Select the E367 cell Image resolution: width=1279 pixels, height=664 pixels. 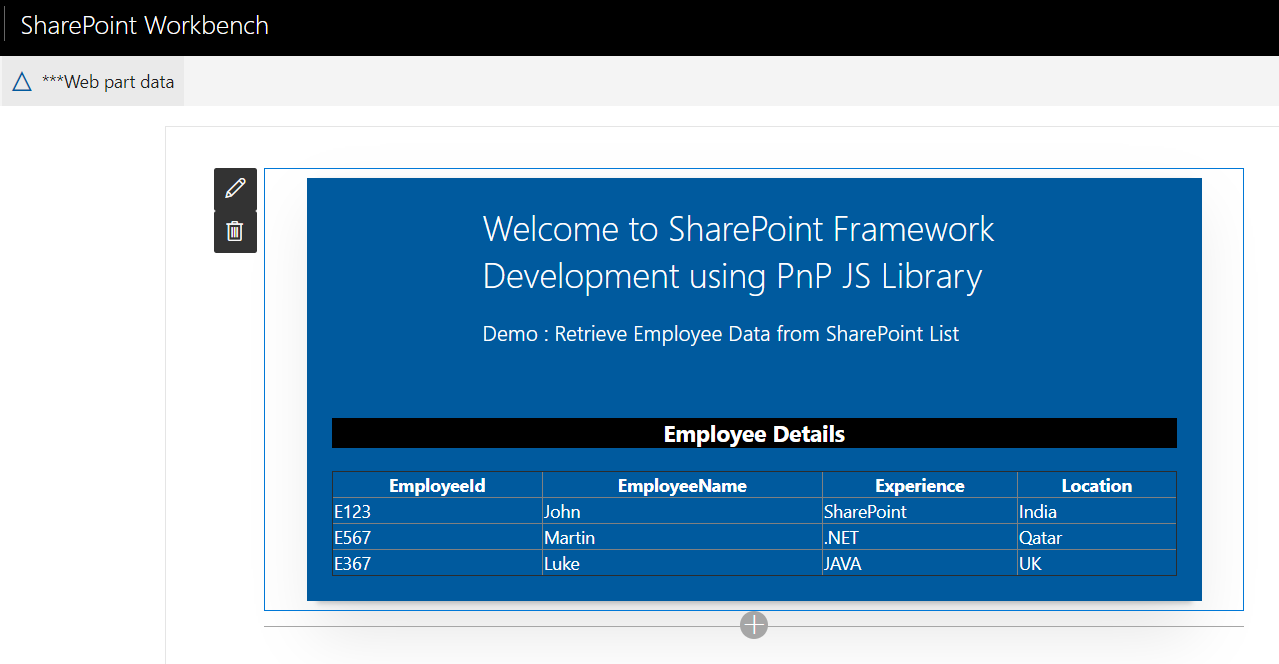coord(437,563)
